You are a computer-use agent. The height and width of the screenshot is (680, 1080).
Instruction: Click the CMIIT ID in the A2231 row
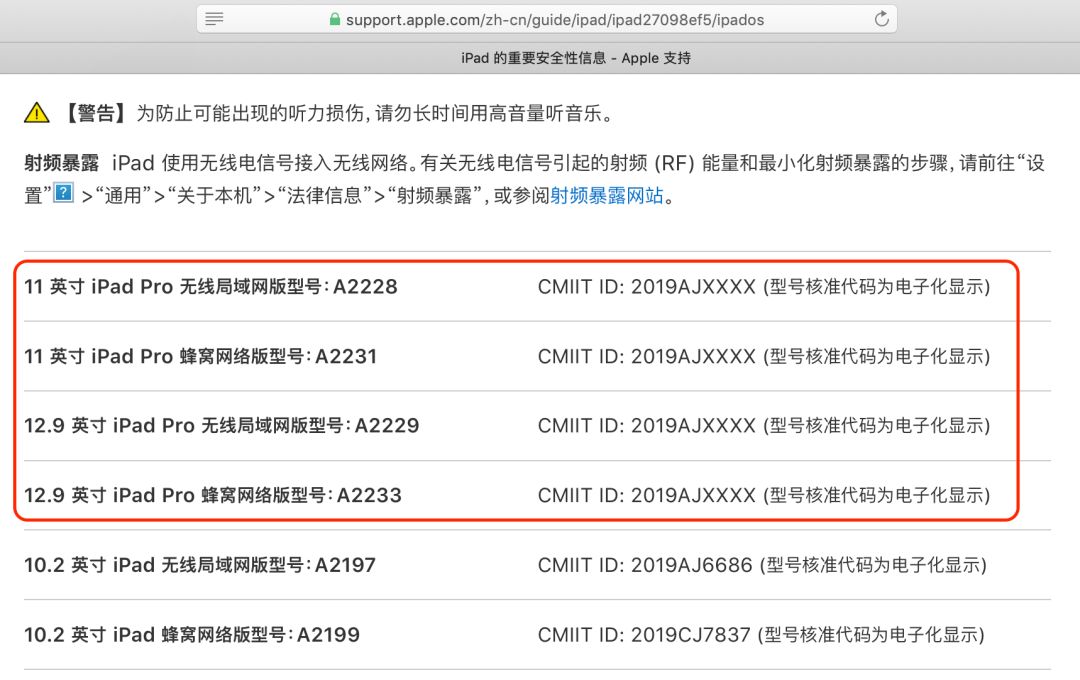764,356
